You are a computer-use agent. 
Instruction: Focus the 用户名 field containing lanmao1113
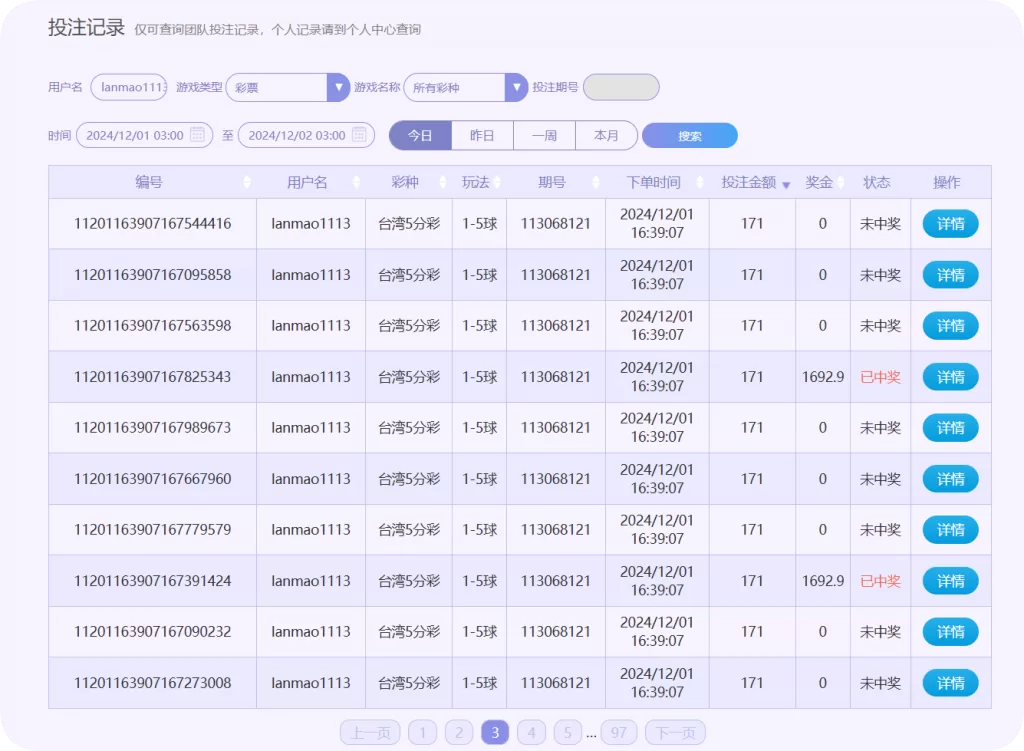point(129,88)
